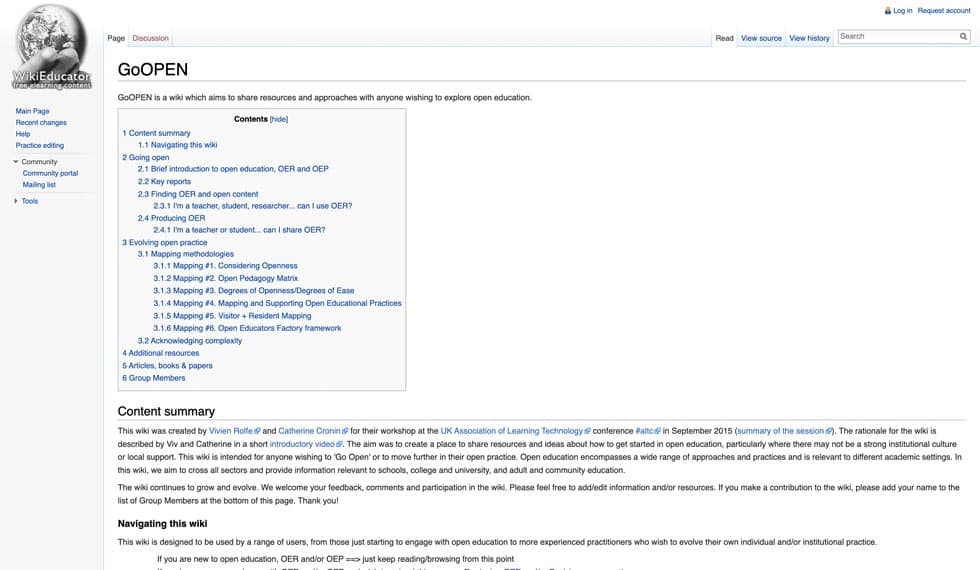Jump to 3.1.5 Visitor + Resident Mapping
The height and width of the screenshot is (570, 980).
point(232,316)
